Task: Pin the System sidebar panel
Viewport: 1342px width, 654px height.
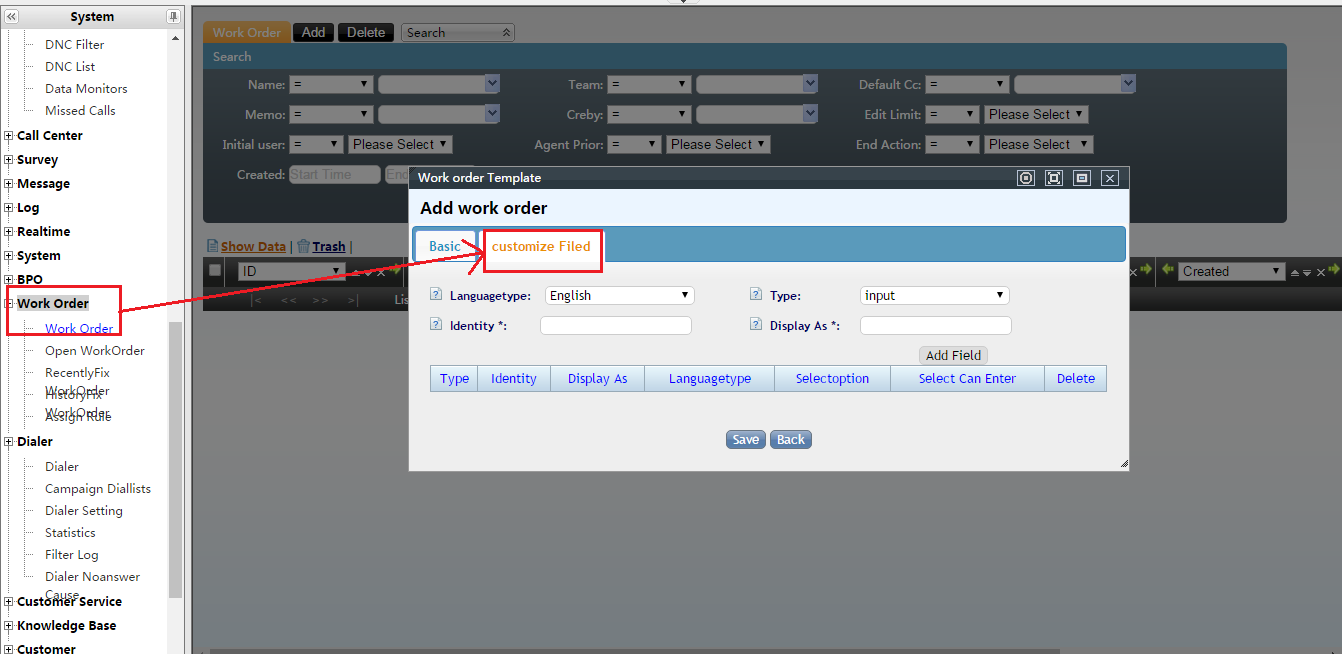Action: tap(173, 17)
